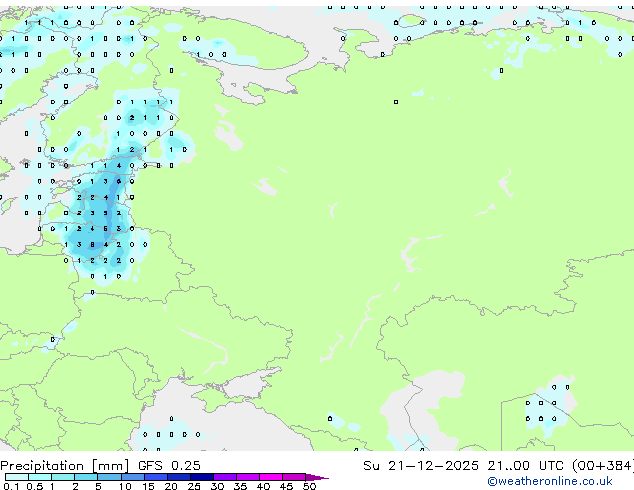This screenshot has width=634, height=490.
Task: Click the '45' legend scale label
Action: tap(286, 486)
